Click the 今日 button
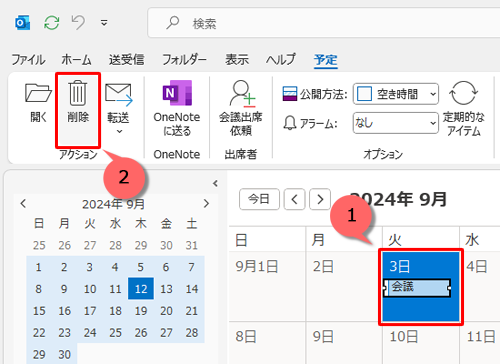500x364 pixels. [x=259, y=199]
